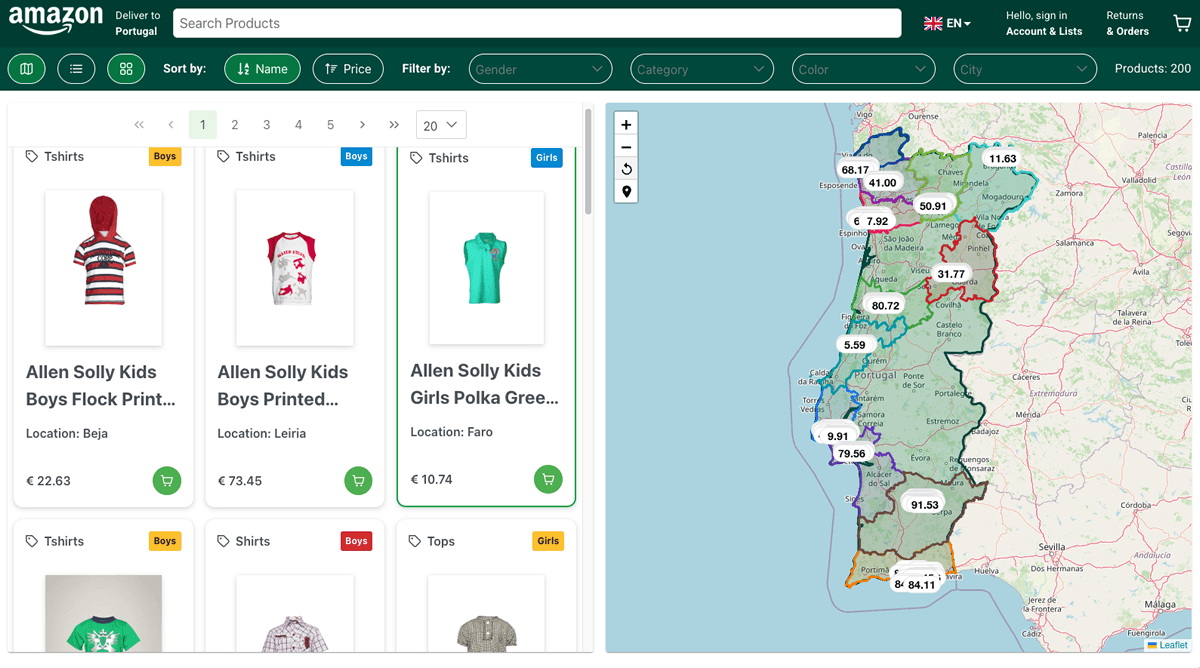Reset the map view
Image resolution: width=1200 pixels, height=668 pixels.
[626, 169]
